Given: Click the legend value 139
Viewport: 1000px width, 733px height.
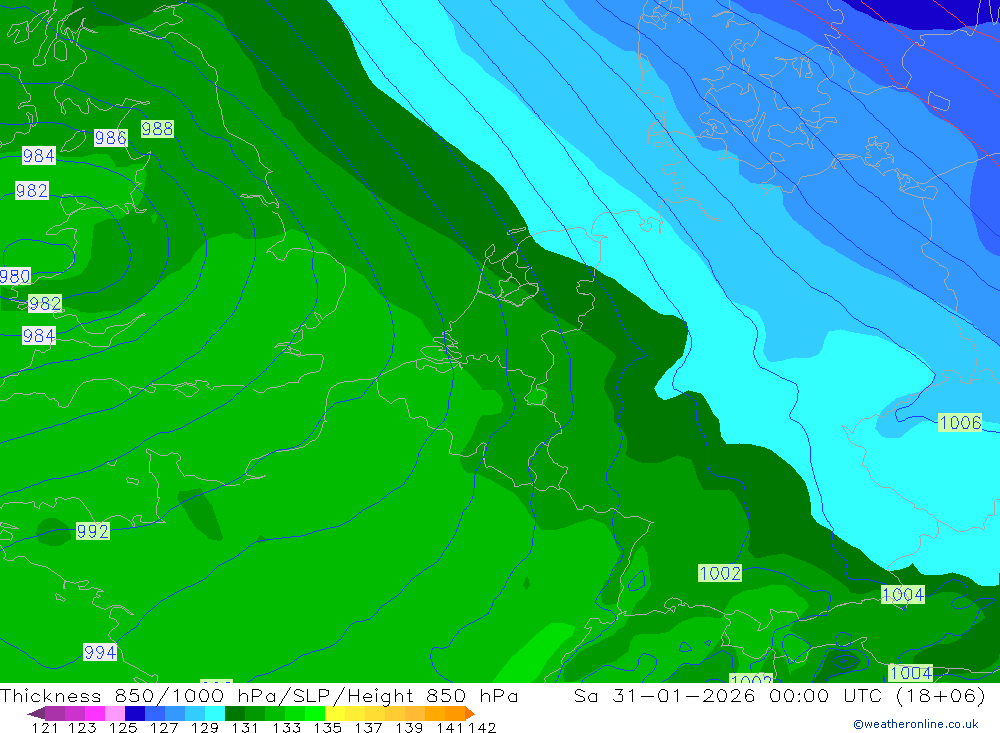Looking at the screenshot, I should (409, 727).
